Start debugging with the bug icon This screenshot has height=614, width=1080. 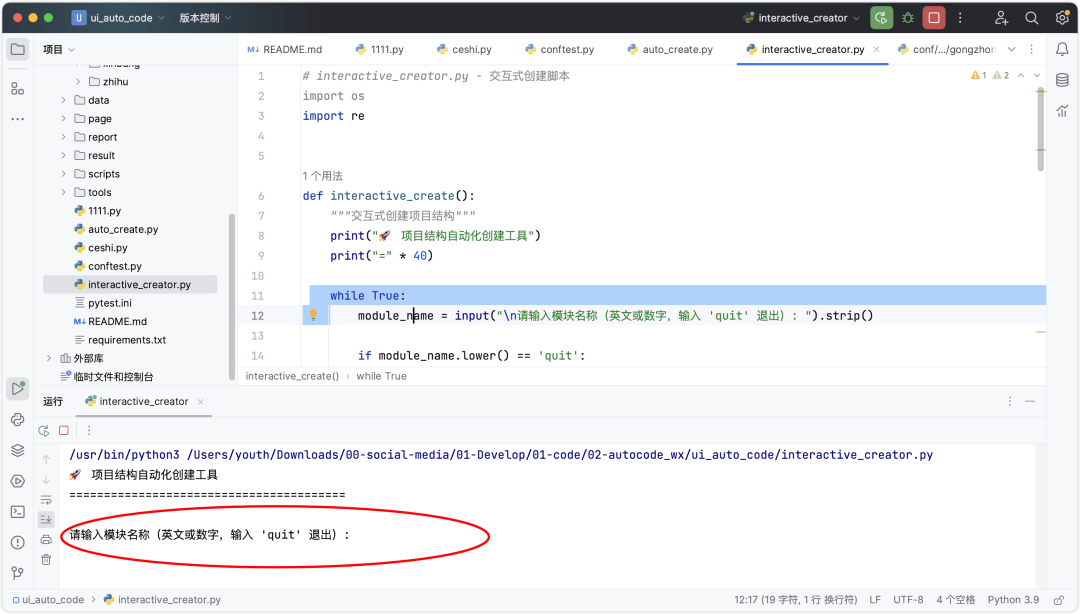coord(908,18)
